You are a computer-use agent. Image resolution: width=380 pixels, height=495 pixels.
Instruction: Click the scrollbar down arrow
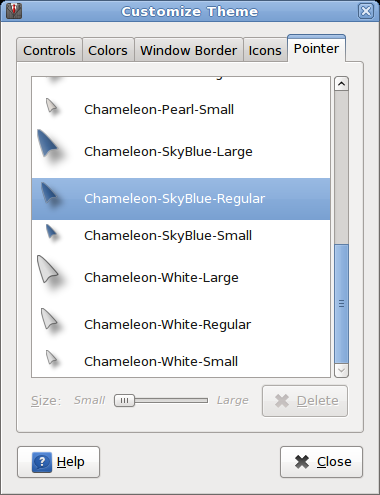341,370
